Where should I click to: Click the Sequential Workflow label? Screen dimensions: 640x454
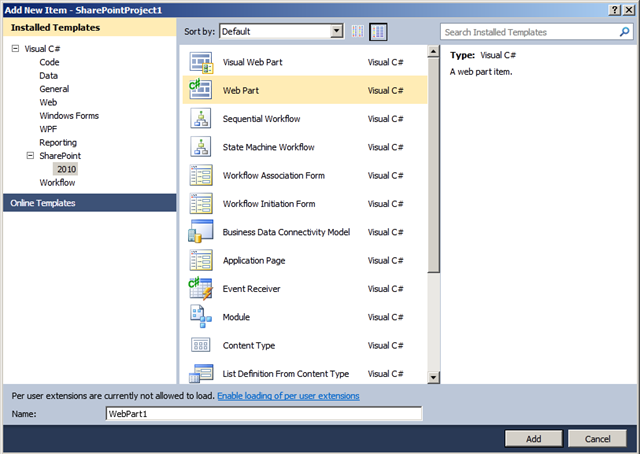[261, 118]
